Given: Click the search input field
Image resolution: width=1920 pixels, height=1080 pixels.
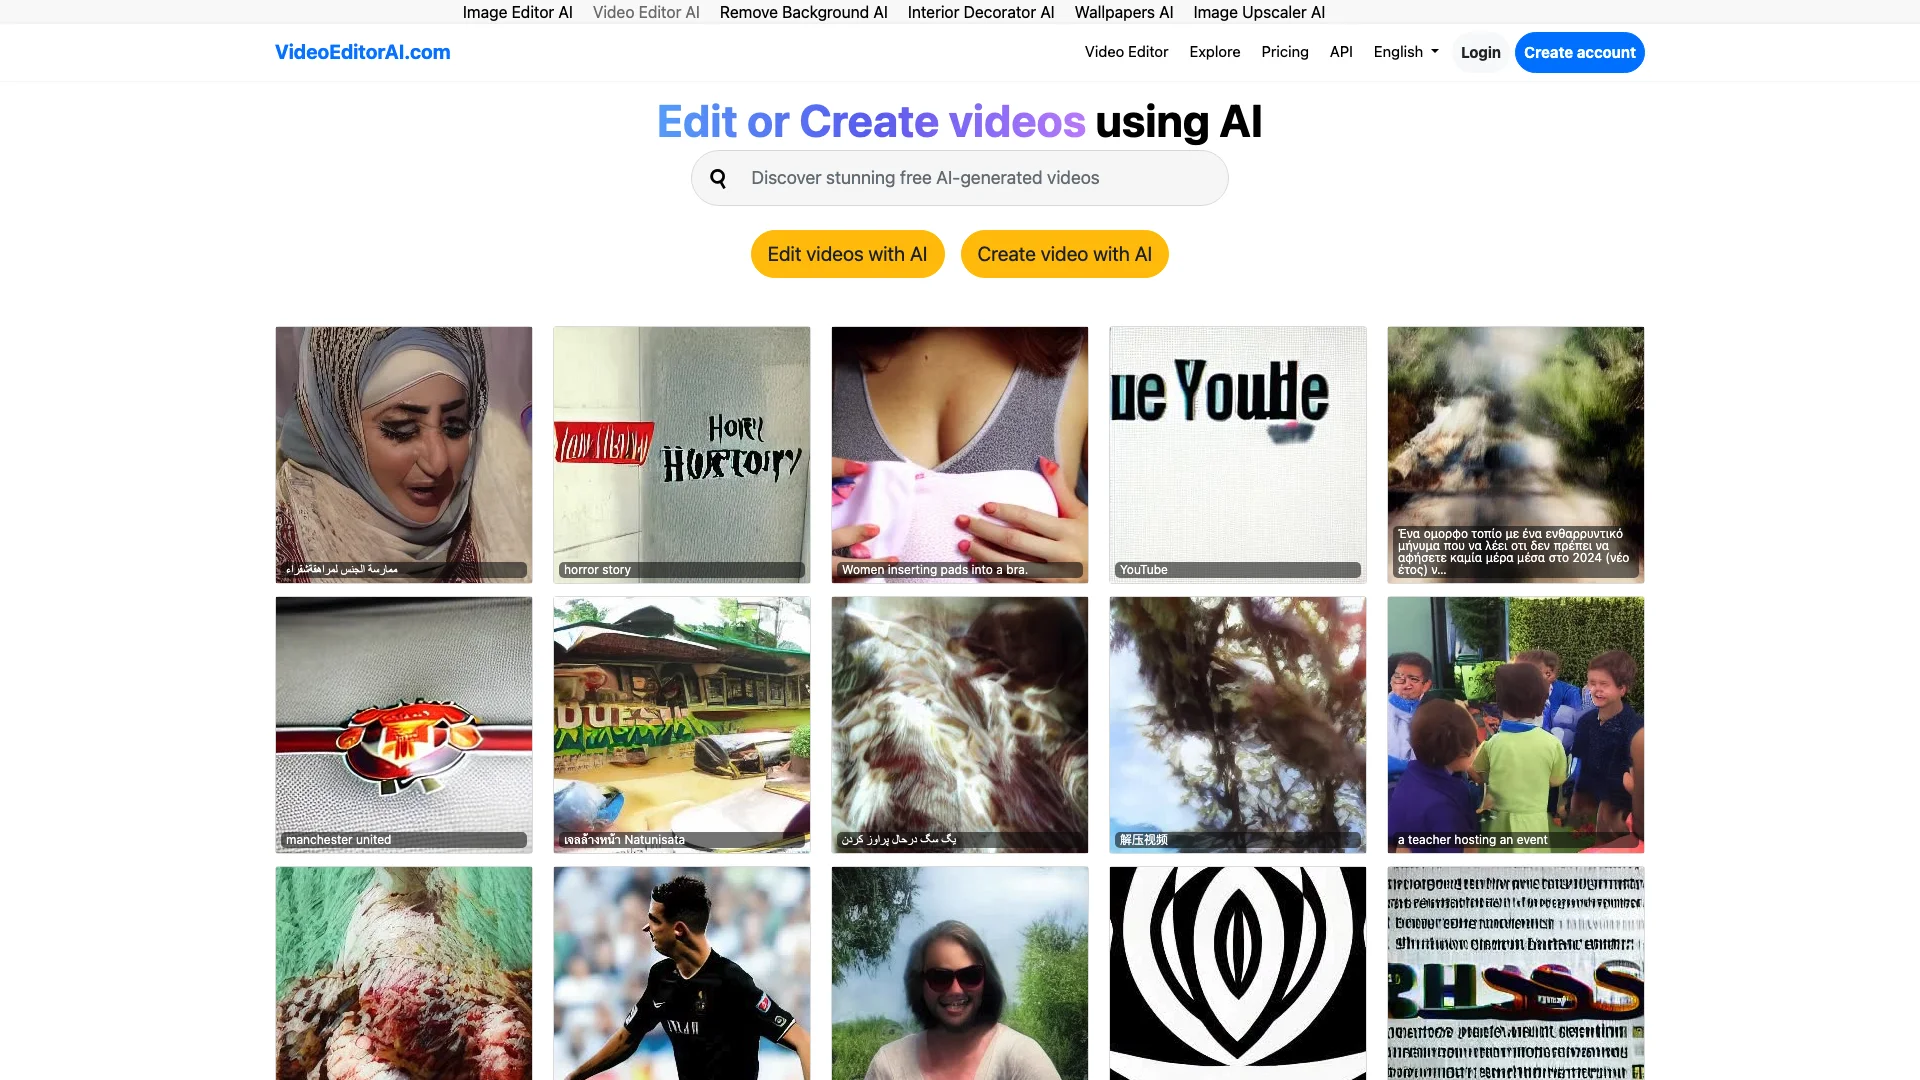Looking at the screenshot, I should click(x=960, y=177).
